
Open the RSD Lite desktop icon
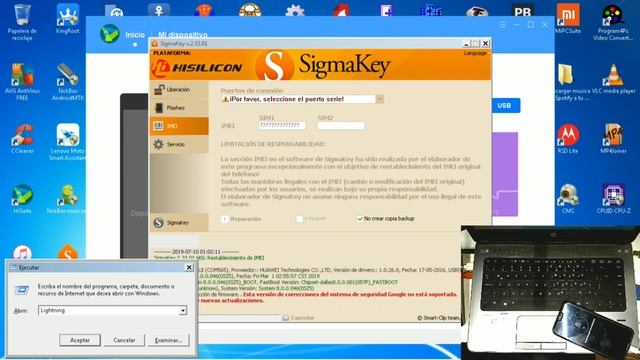[568, 138]
